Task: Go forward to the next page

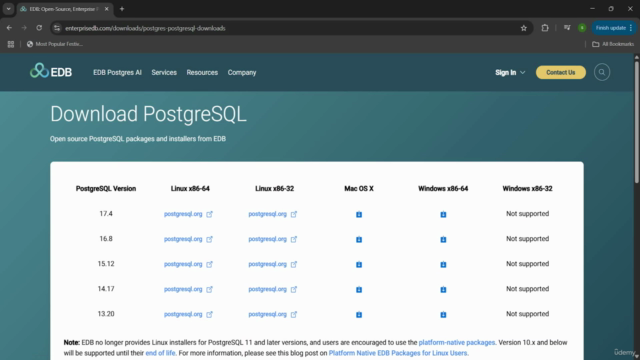Action: [24, 28]
